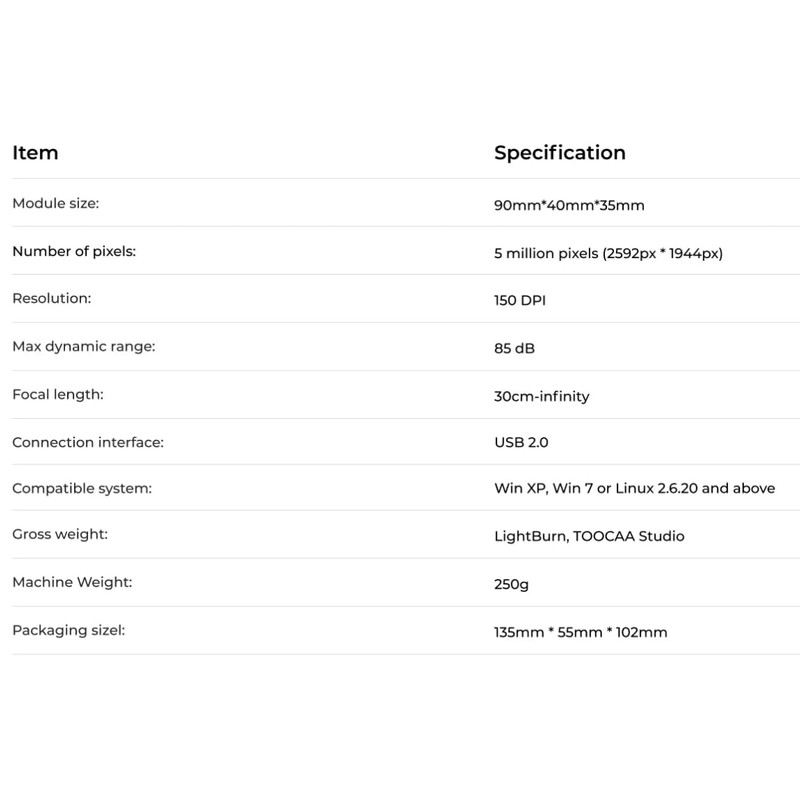Screen dimensions: 800x800
Task: Click the Item column header
Action: (35, 153)
